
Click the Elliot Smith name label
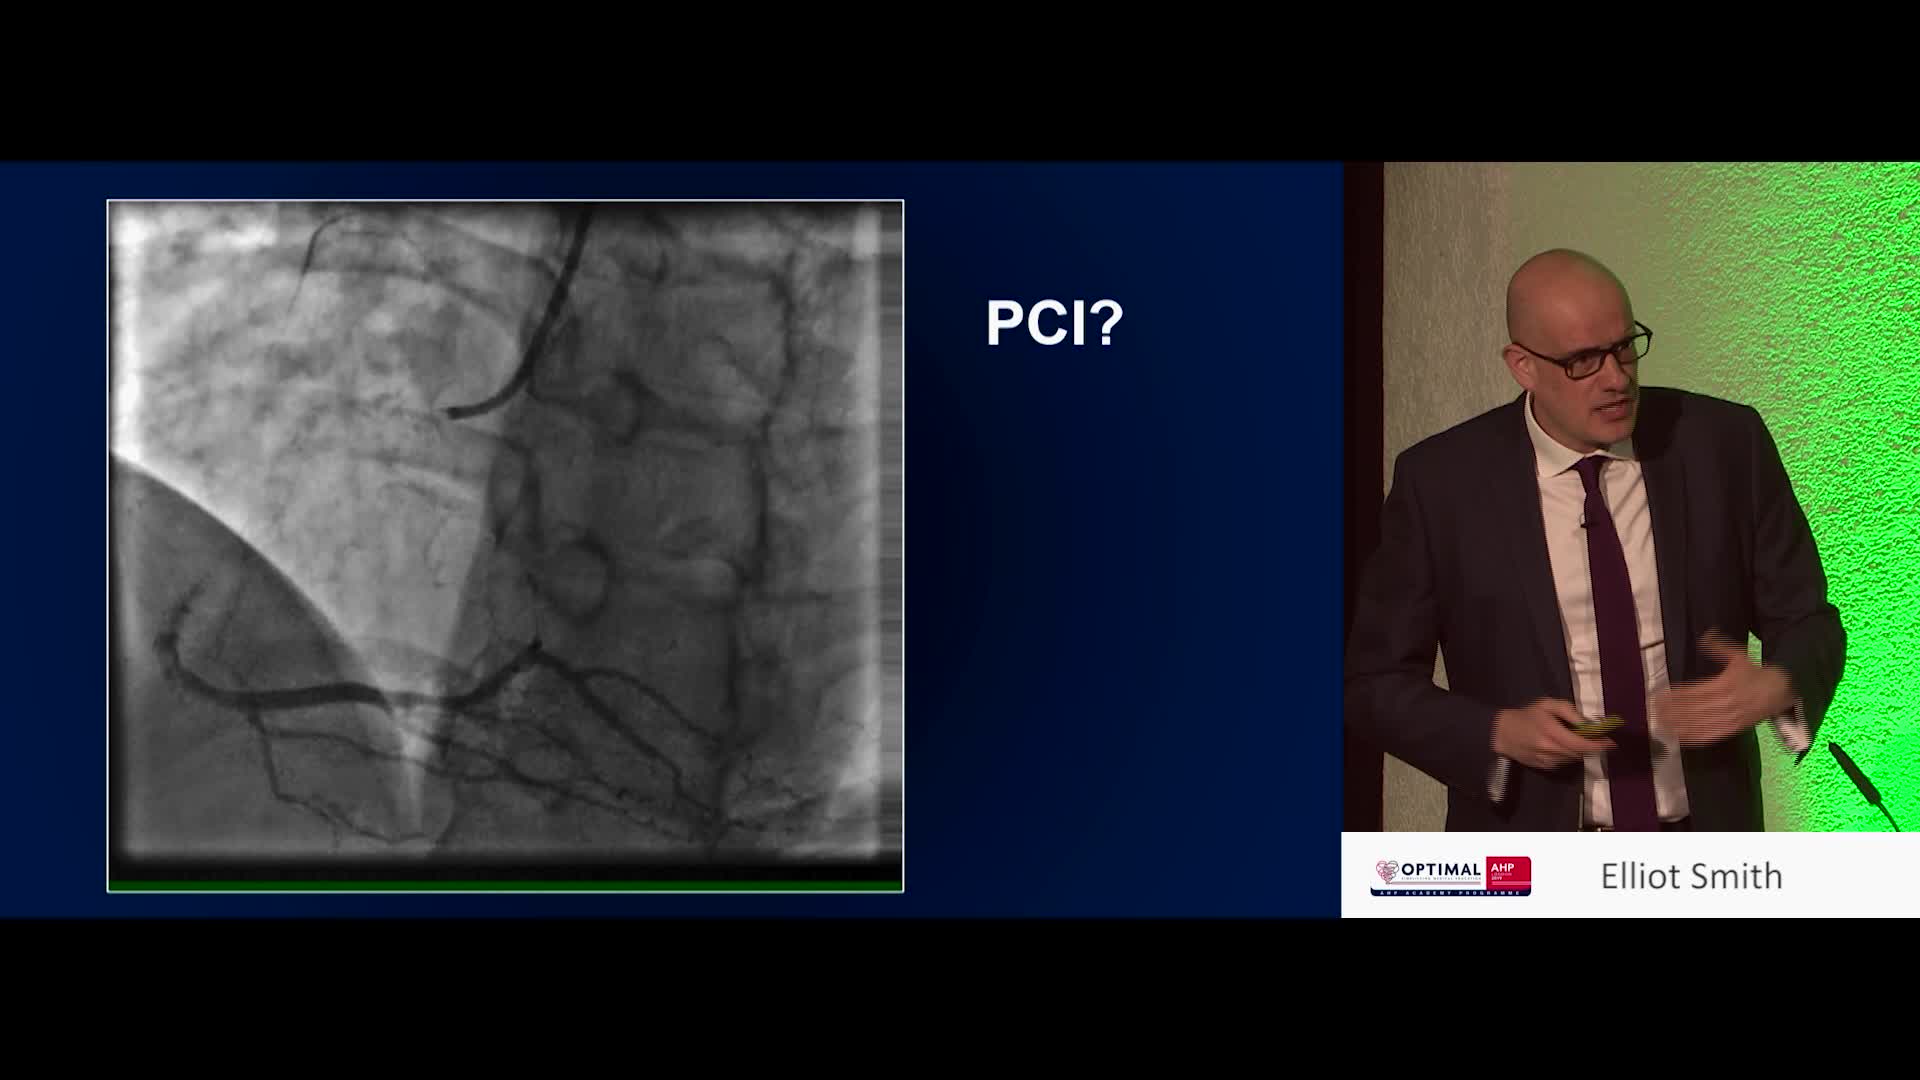tap(1691, 877)
